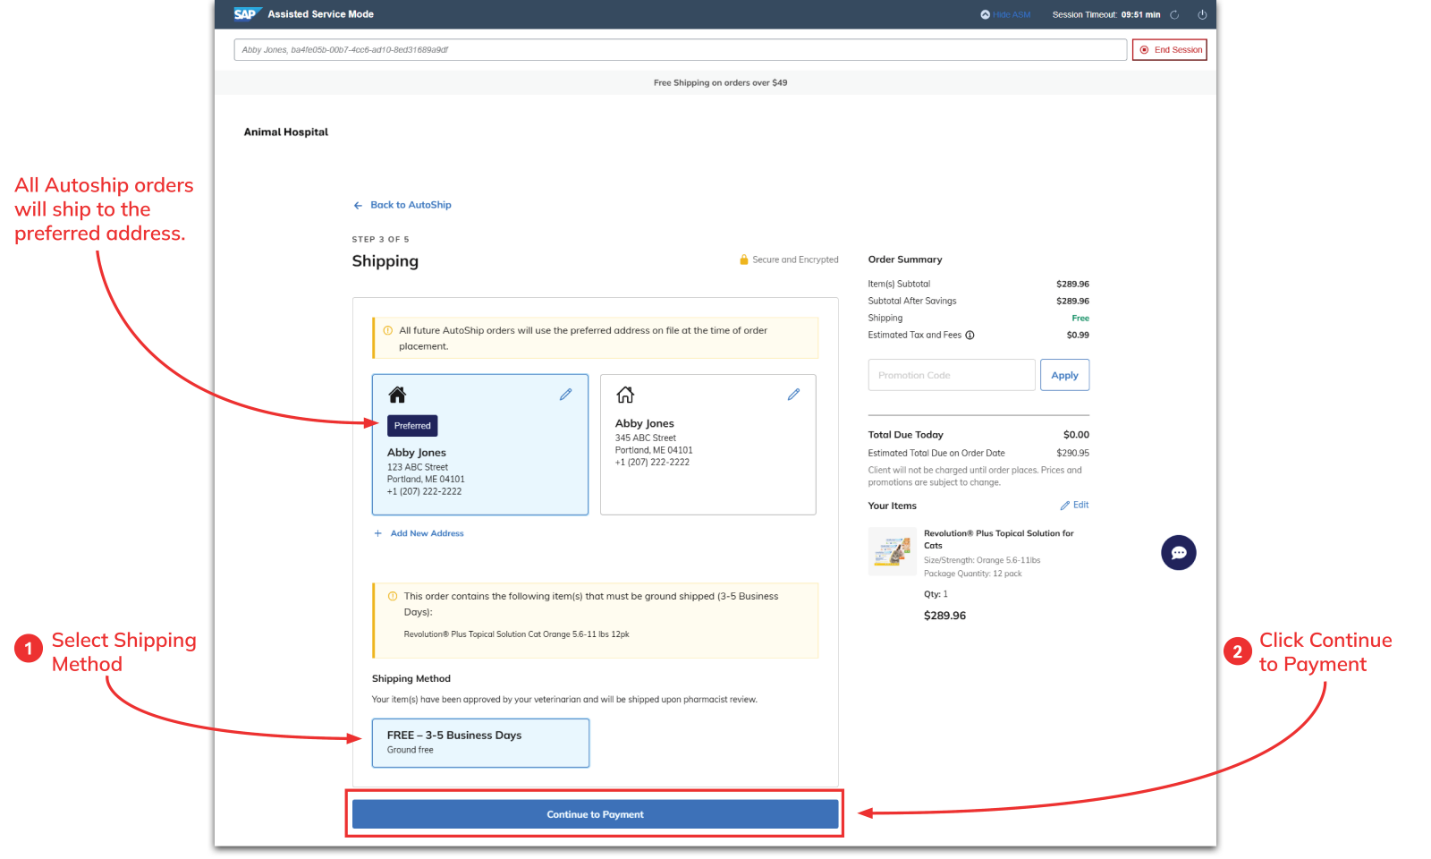The image size is (1431, 859).
Task: Click Assisted Service Mode title
Action: pos(321,14)
